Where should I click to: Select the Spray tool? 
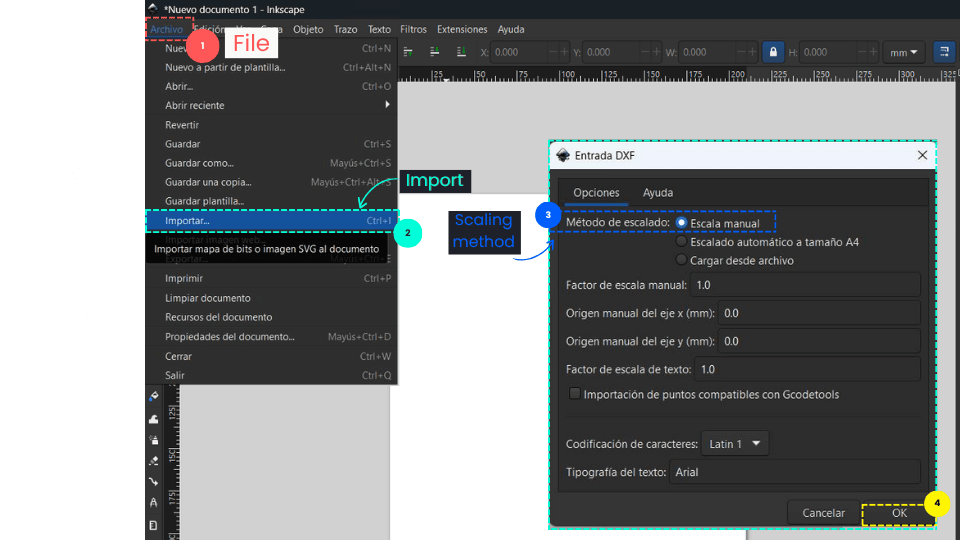(153, 440)
